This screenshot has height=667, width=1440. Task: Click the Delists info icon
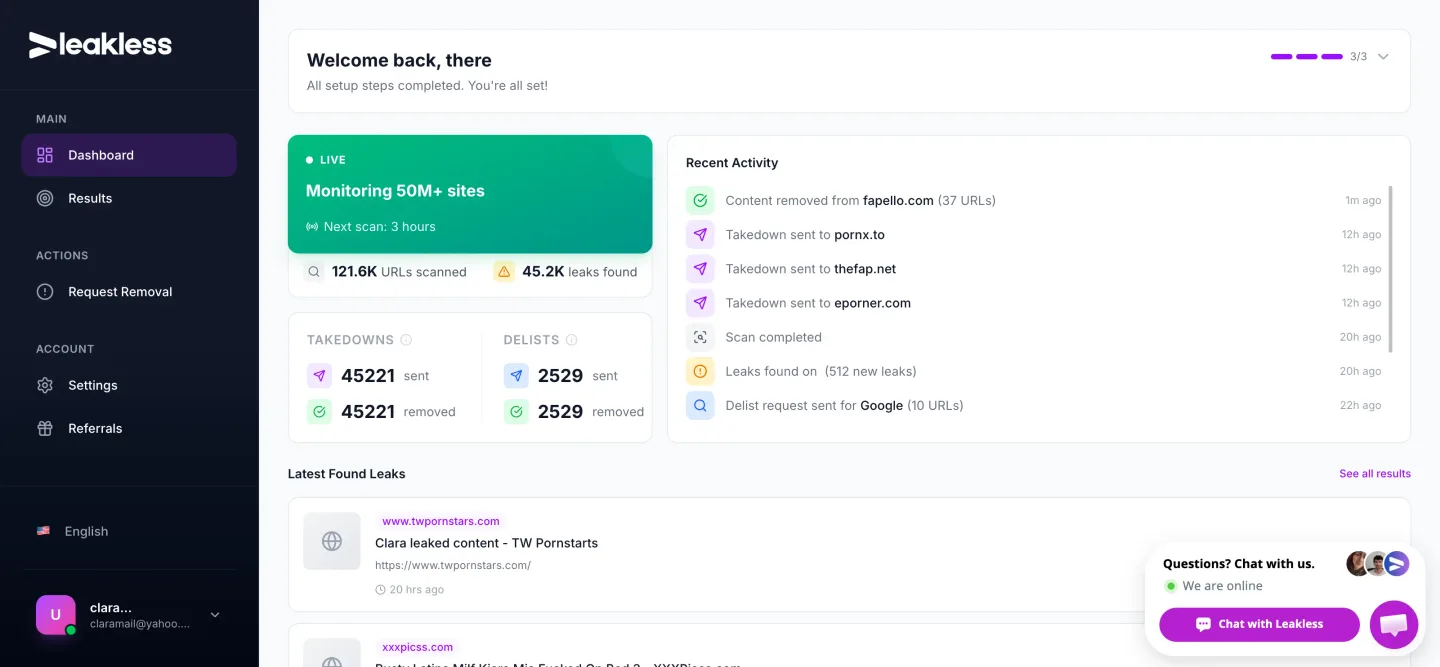tap(571, 340)
